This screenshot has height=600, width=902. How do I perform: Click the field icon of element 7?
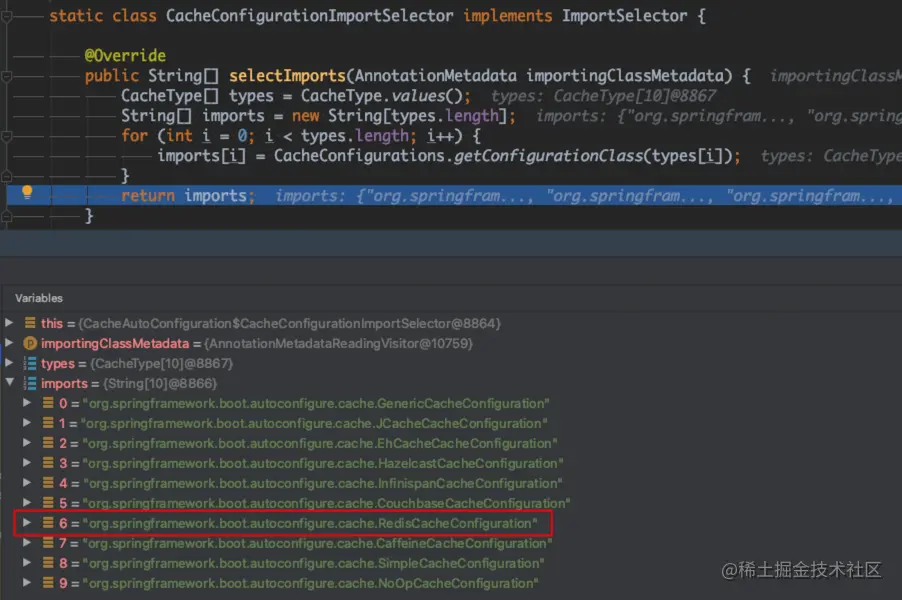(x=48, y=542)
